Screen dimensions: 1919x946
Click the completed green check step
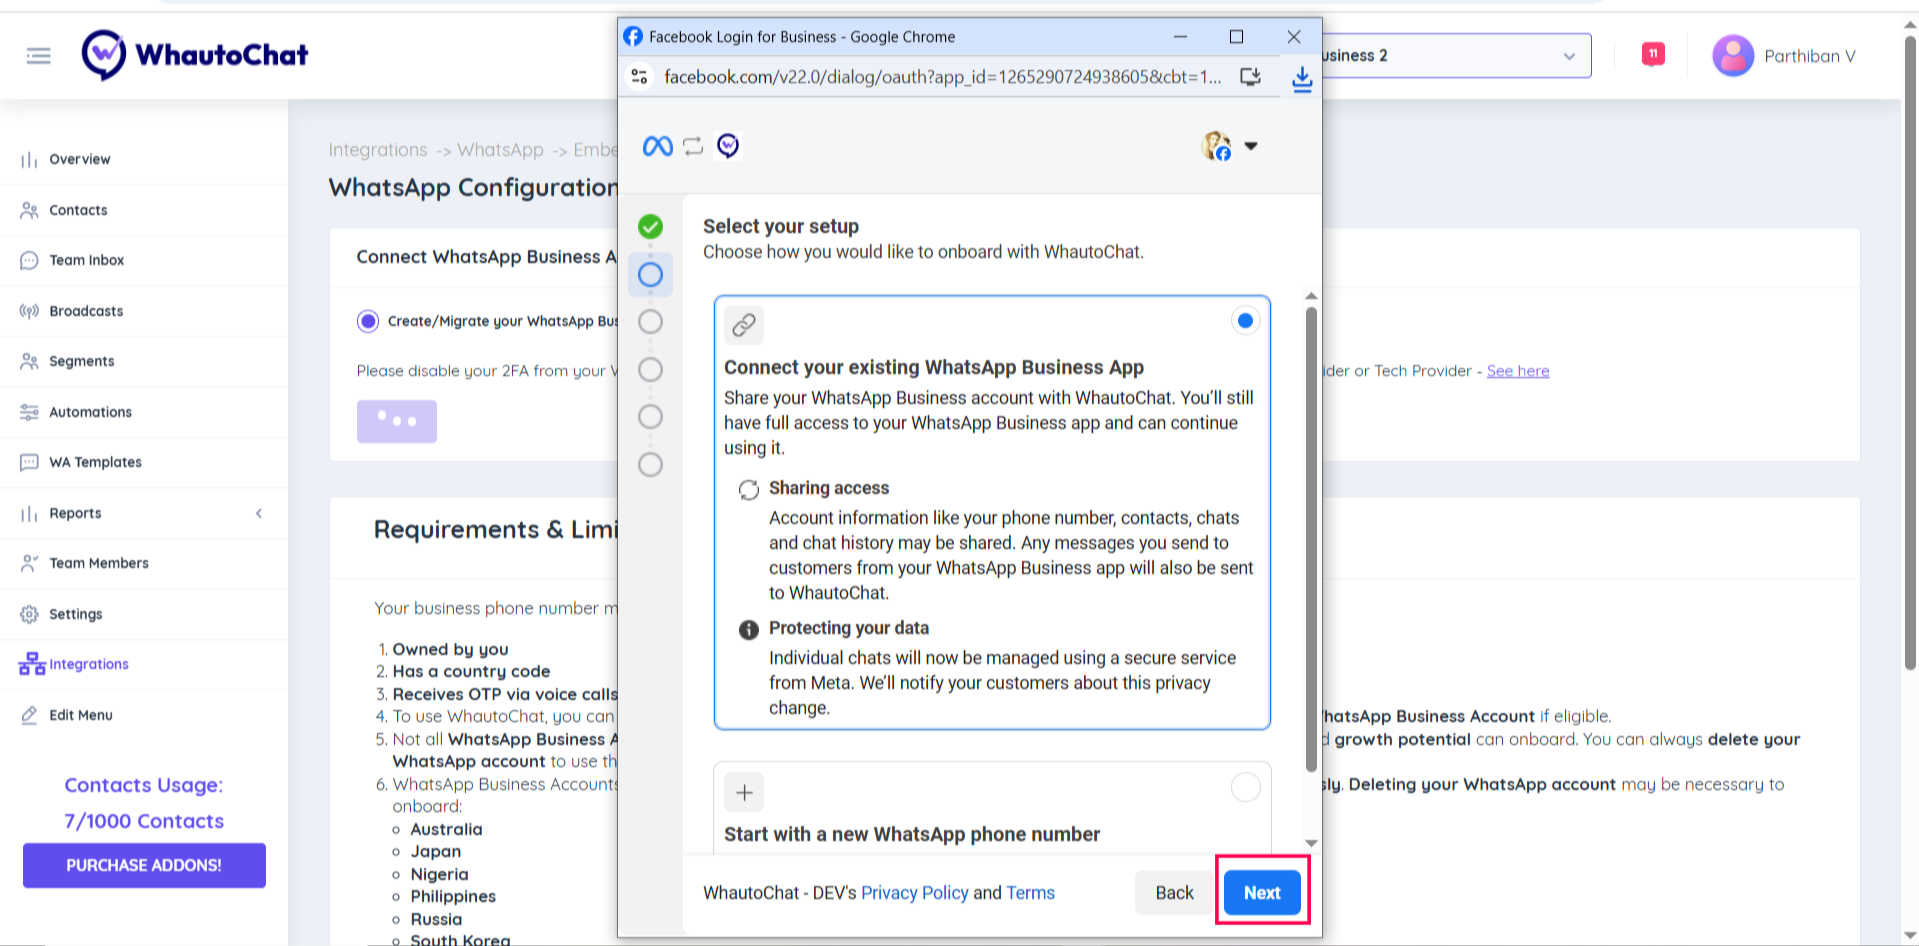tap(650, 227)
